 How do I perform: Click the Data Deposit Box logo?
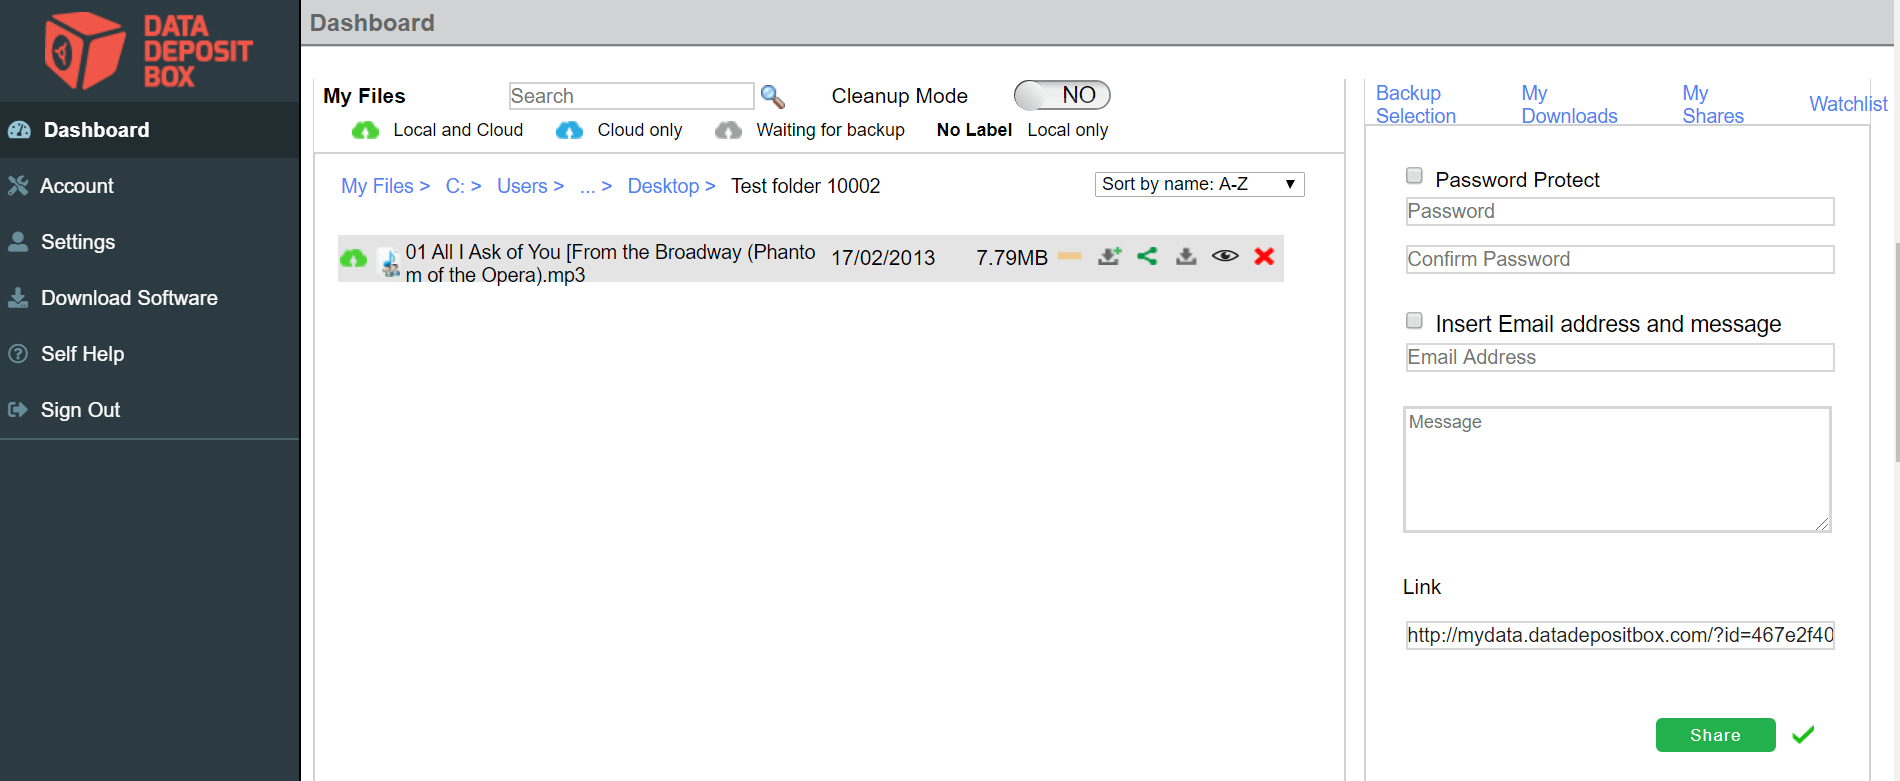[x=148, y=50]
